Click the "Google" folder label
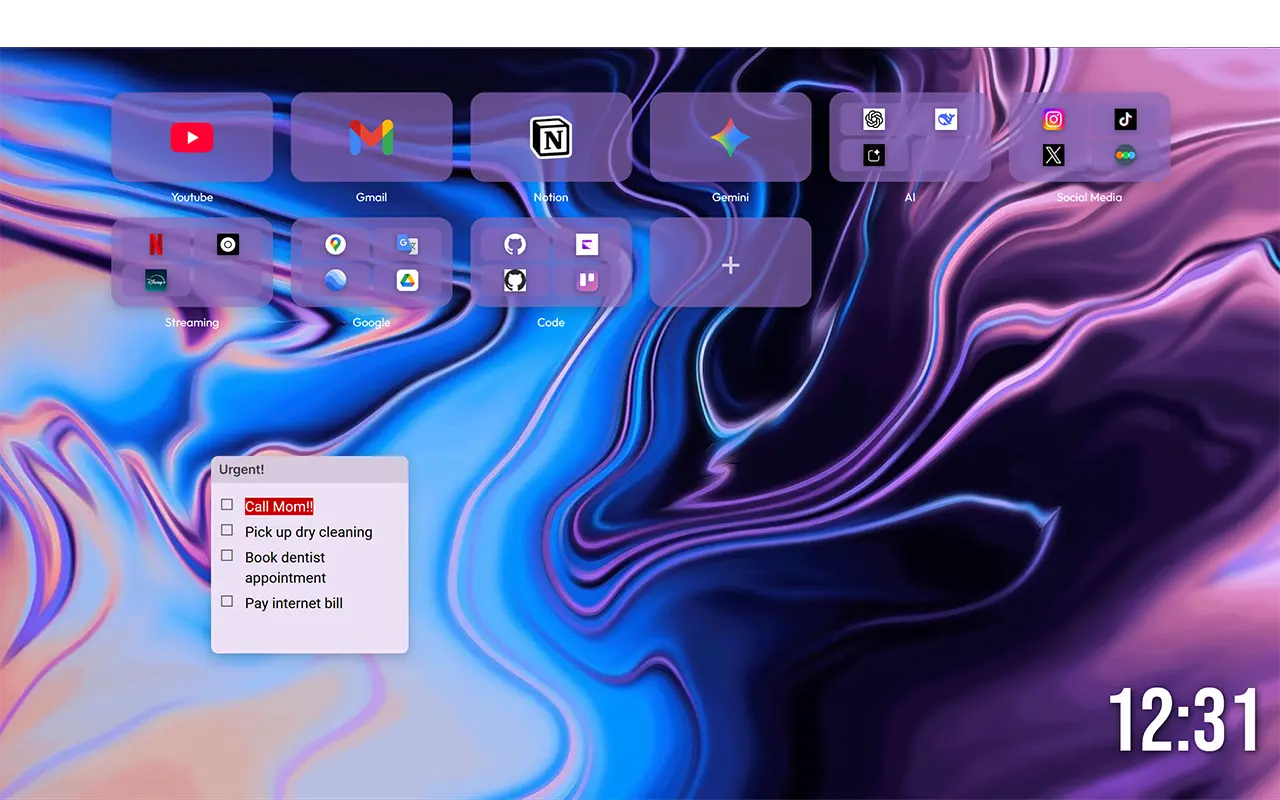Viewport: 1280px width, 800px height. pos(371,322)
